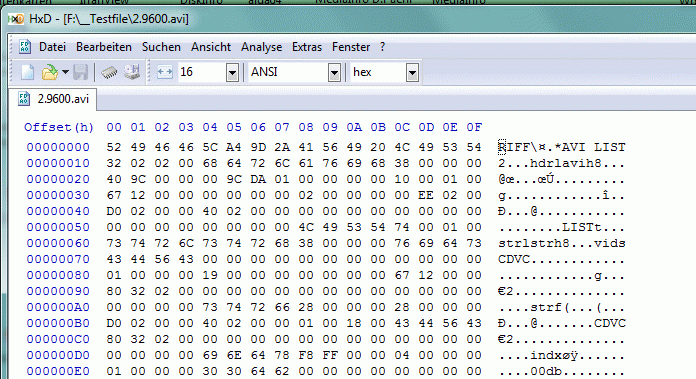Viewport: 696px width, 379px height.
Task: Click decoded text '2...hdrlavih8...'
Action: pyautogui.click(x=562, y=163)
